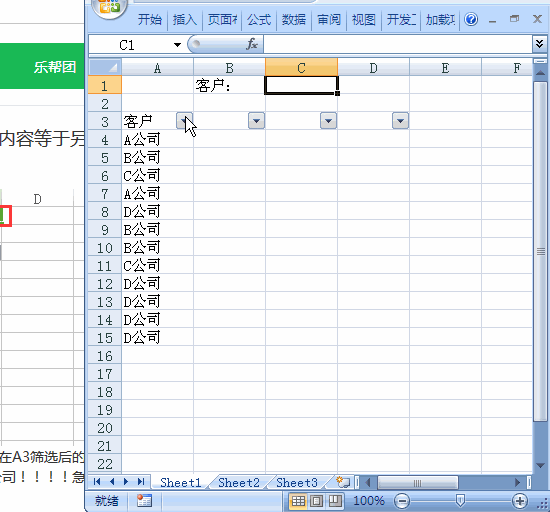Open the filter dropdown in cell D3
The height and width of the screenshot is (512, 550).
400,121
